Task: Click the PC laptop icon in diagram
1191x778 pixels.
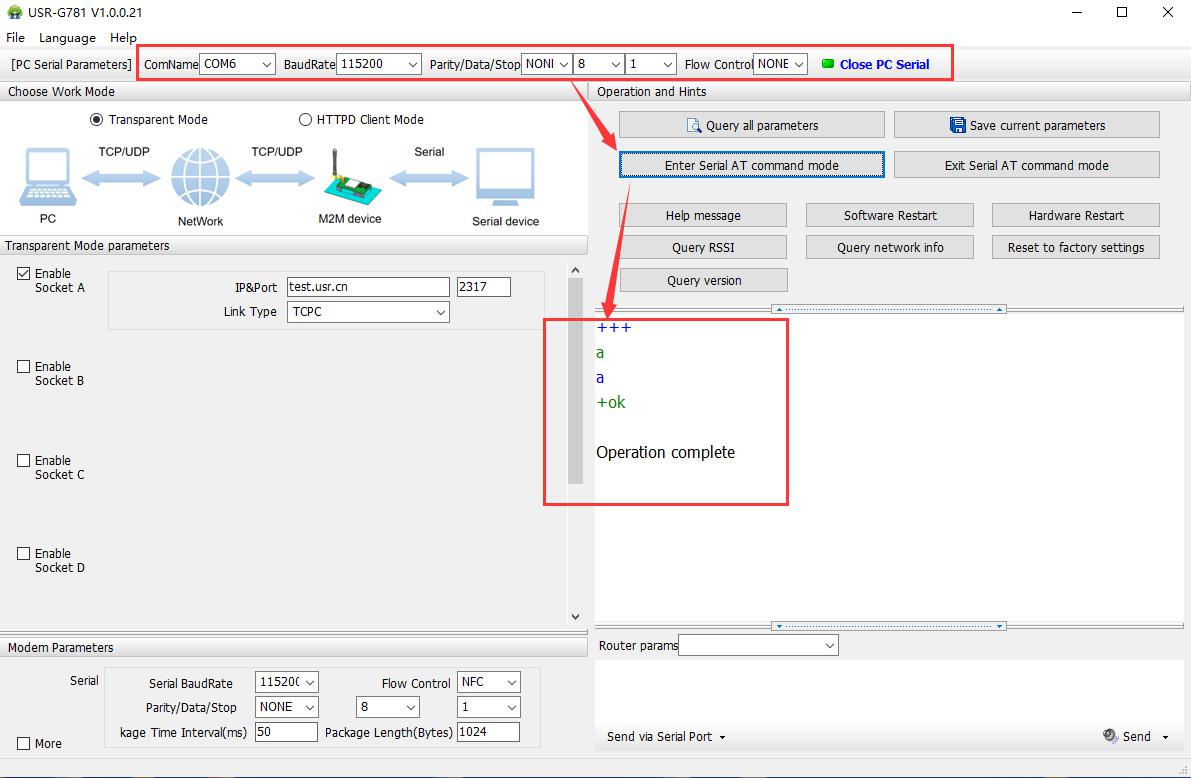Action: pyautogui.click(x=48, y=177)
